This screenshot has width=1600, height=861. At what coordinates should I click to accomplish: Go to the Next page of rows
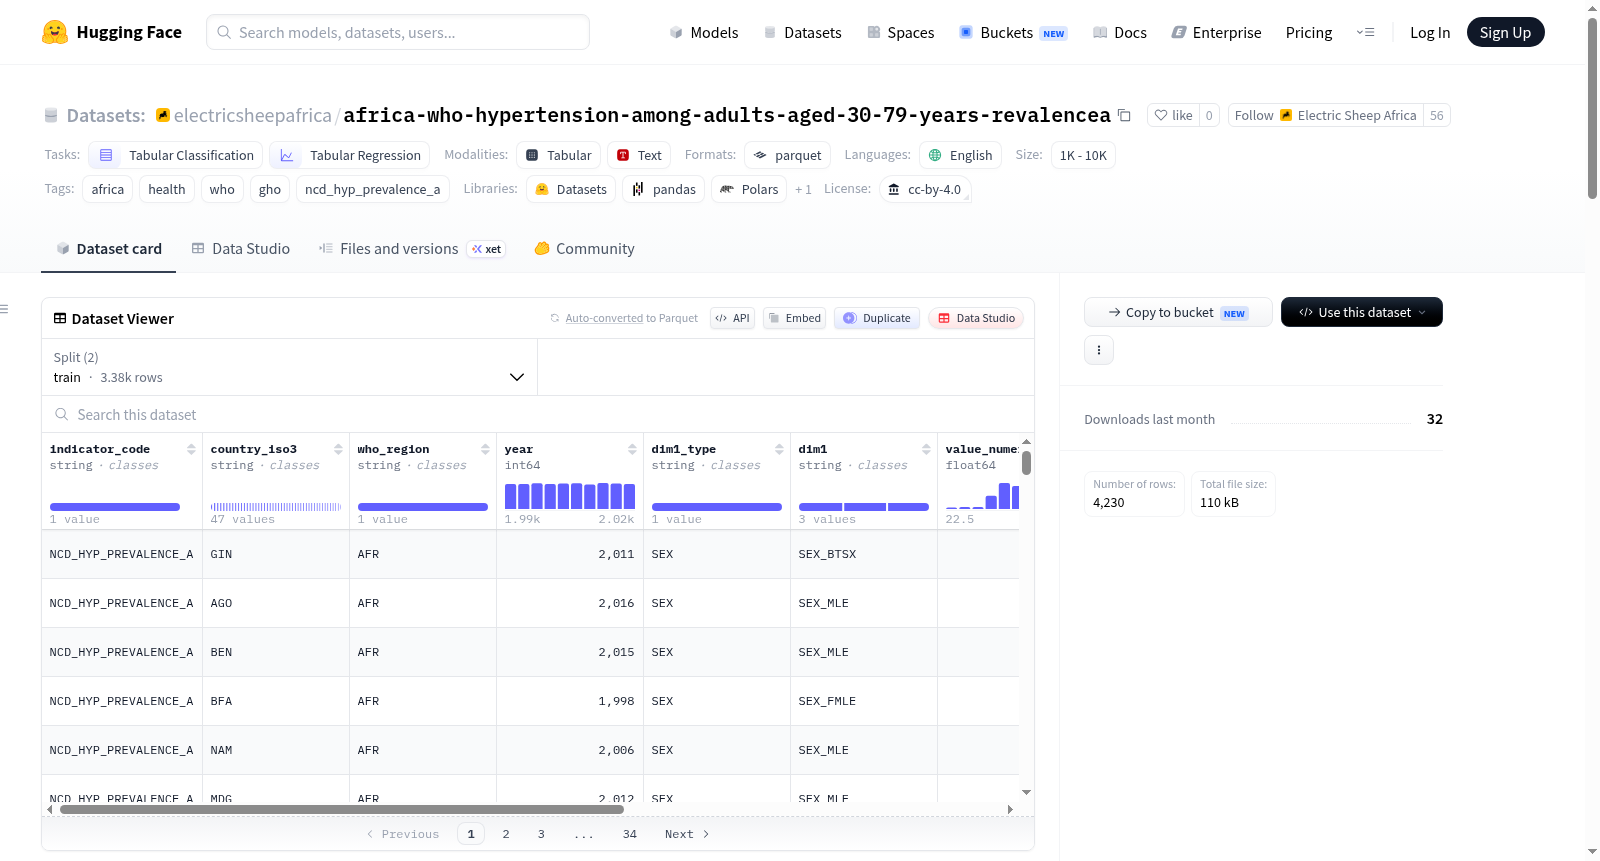click(x=687, y=834)
